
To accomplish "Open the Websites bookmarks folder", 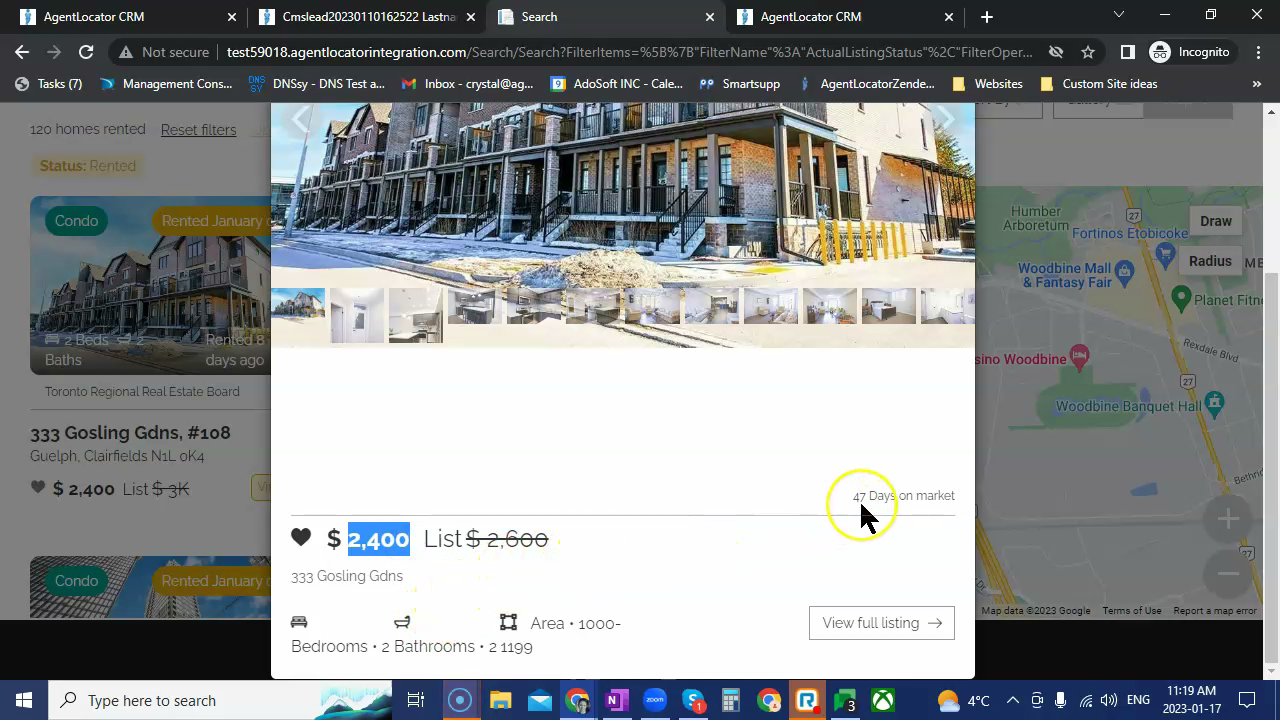I will pyautogui.click(x=987, y=84).
